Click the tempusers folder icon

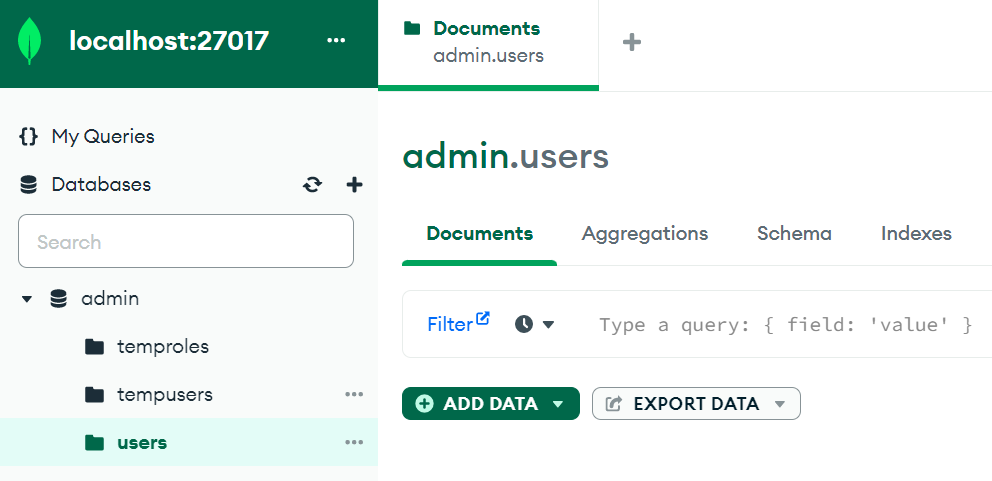pos(94,395)
